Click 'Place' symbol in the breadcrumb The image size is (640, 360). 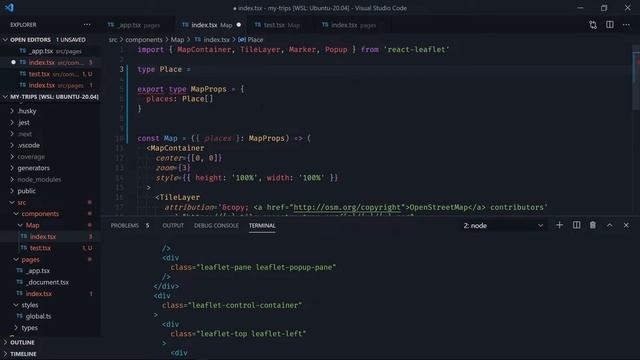coord(255,40)
